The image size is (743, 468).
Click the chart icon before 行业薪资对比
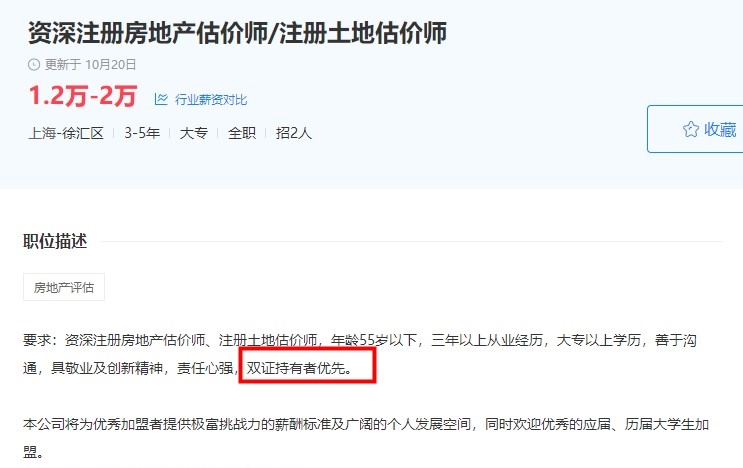161,99
